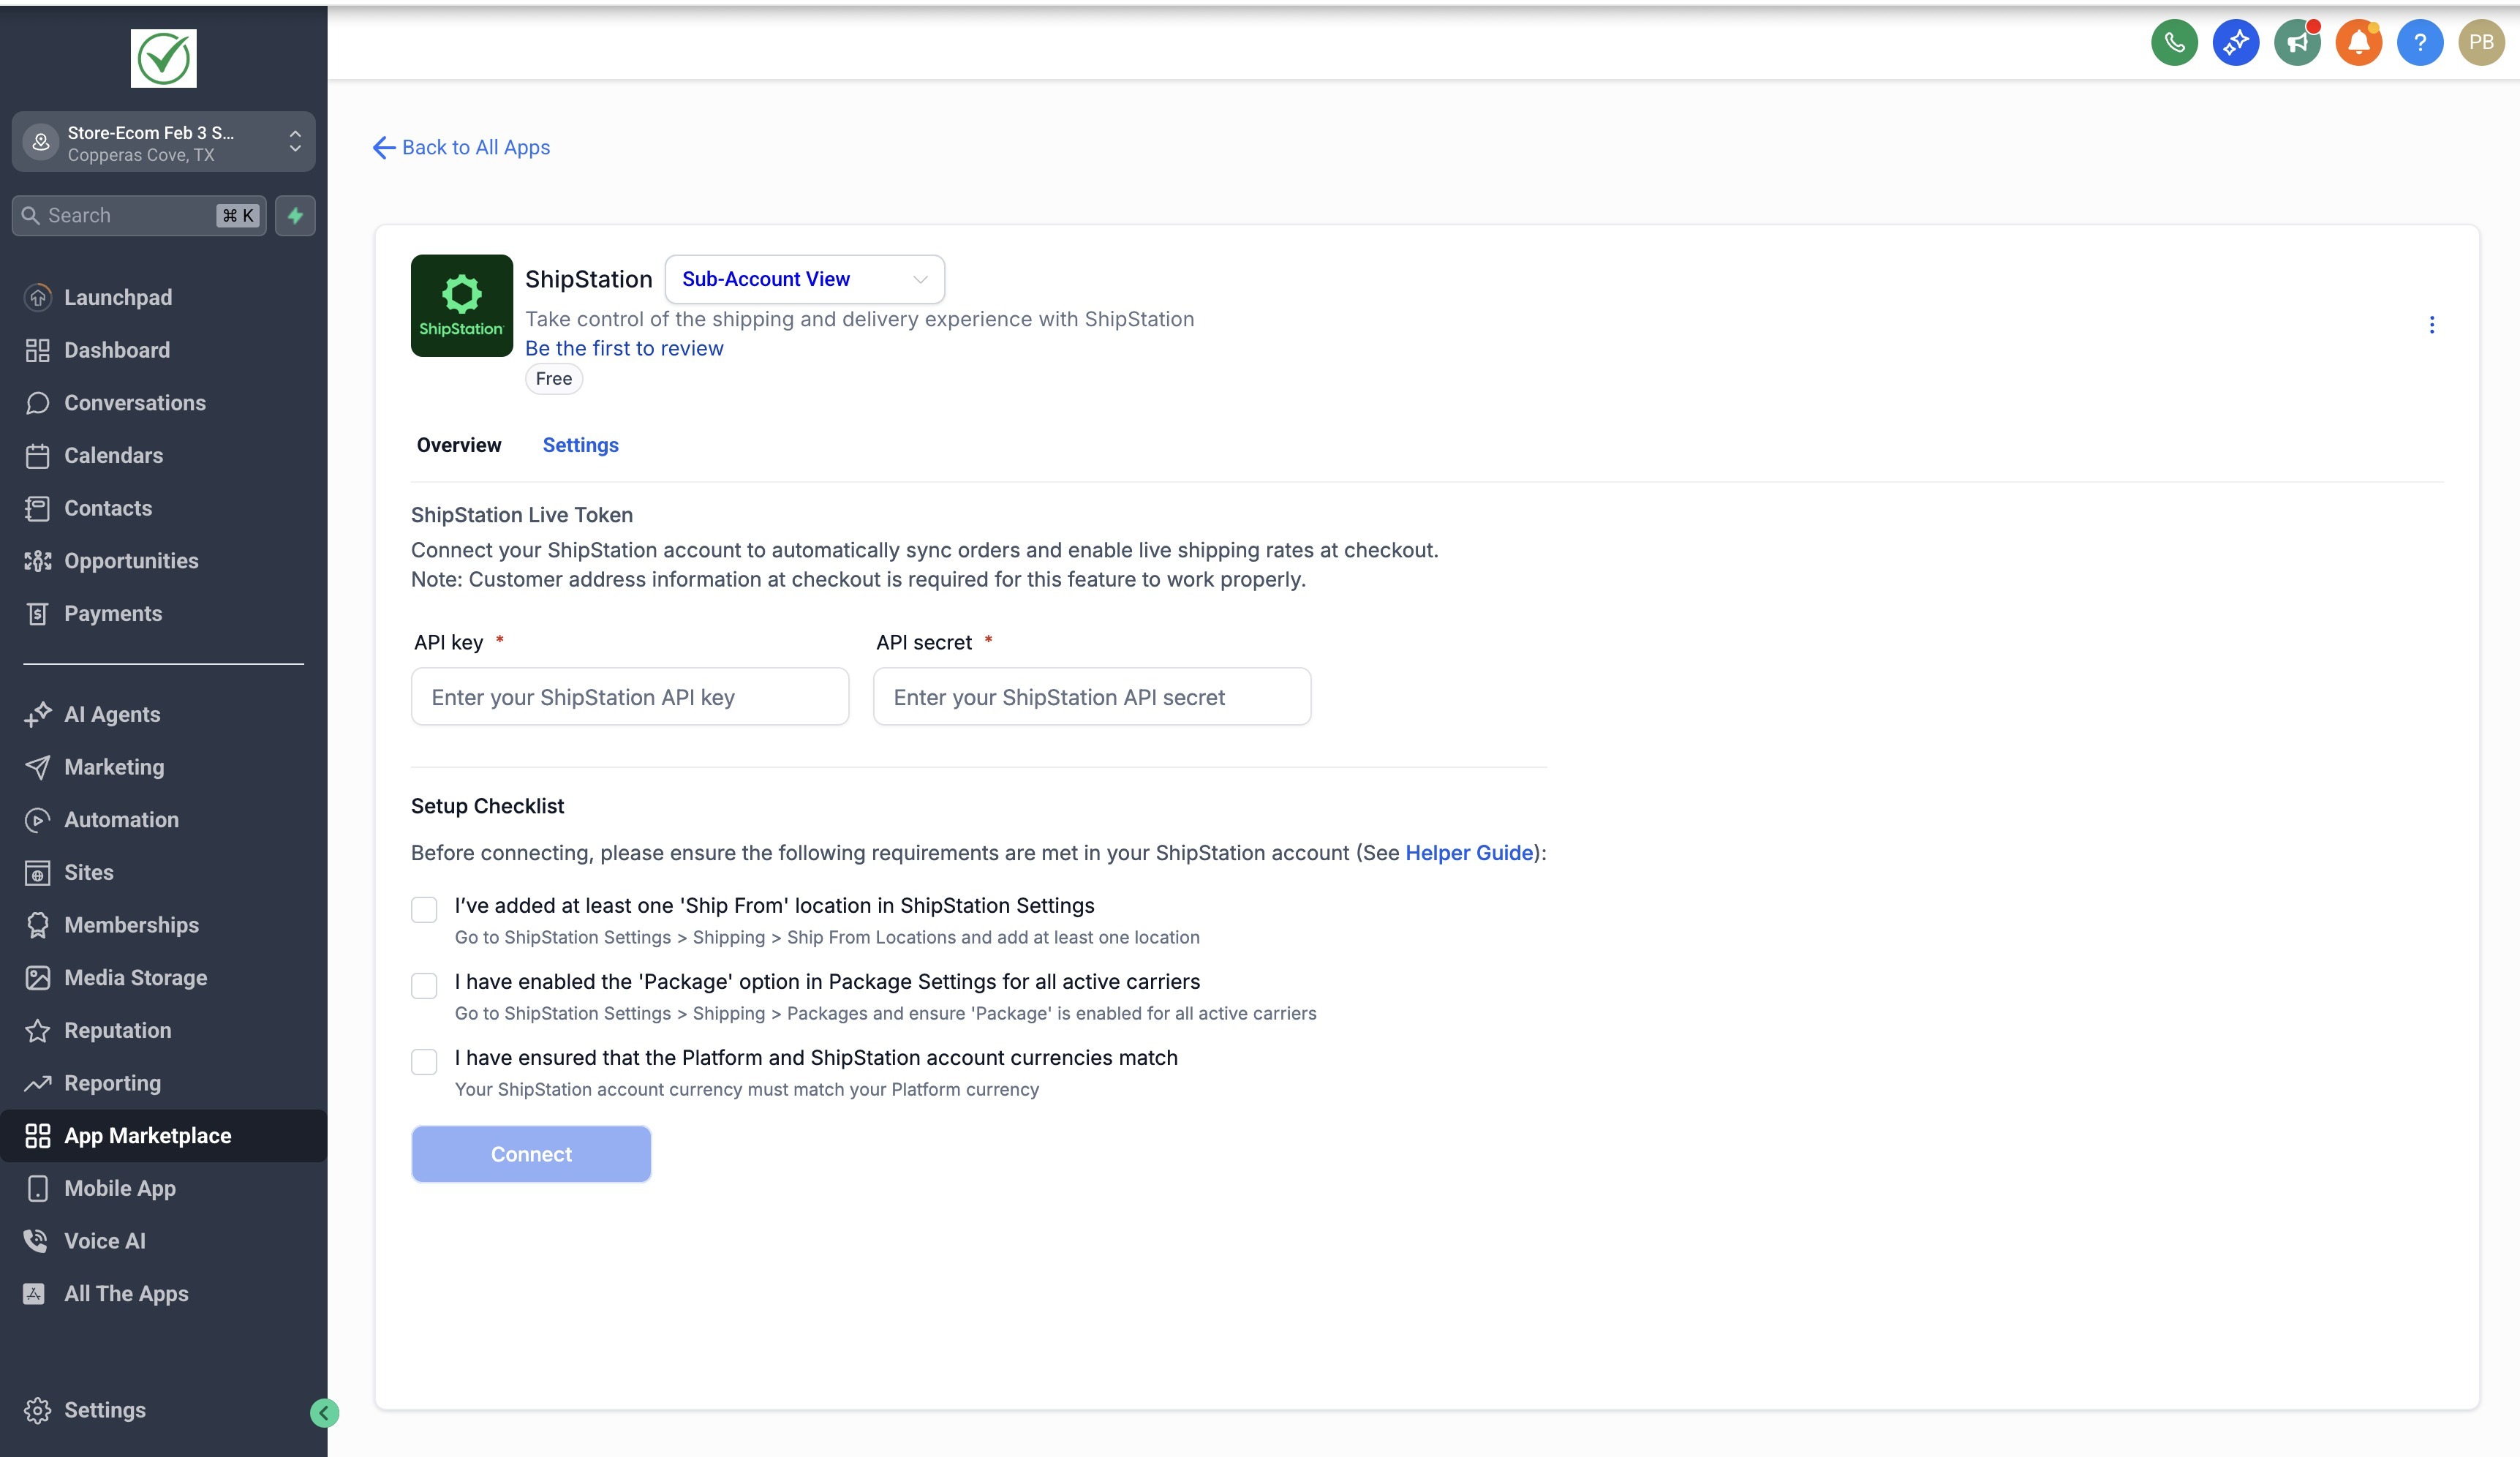Image resolution: width=2520 pixels, height=1457 pixels.
Task: Expand the Store-Ecom account switcher
Action: (x=163, y=143)
